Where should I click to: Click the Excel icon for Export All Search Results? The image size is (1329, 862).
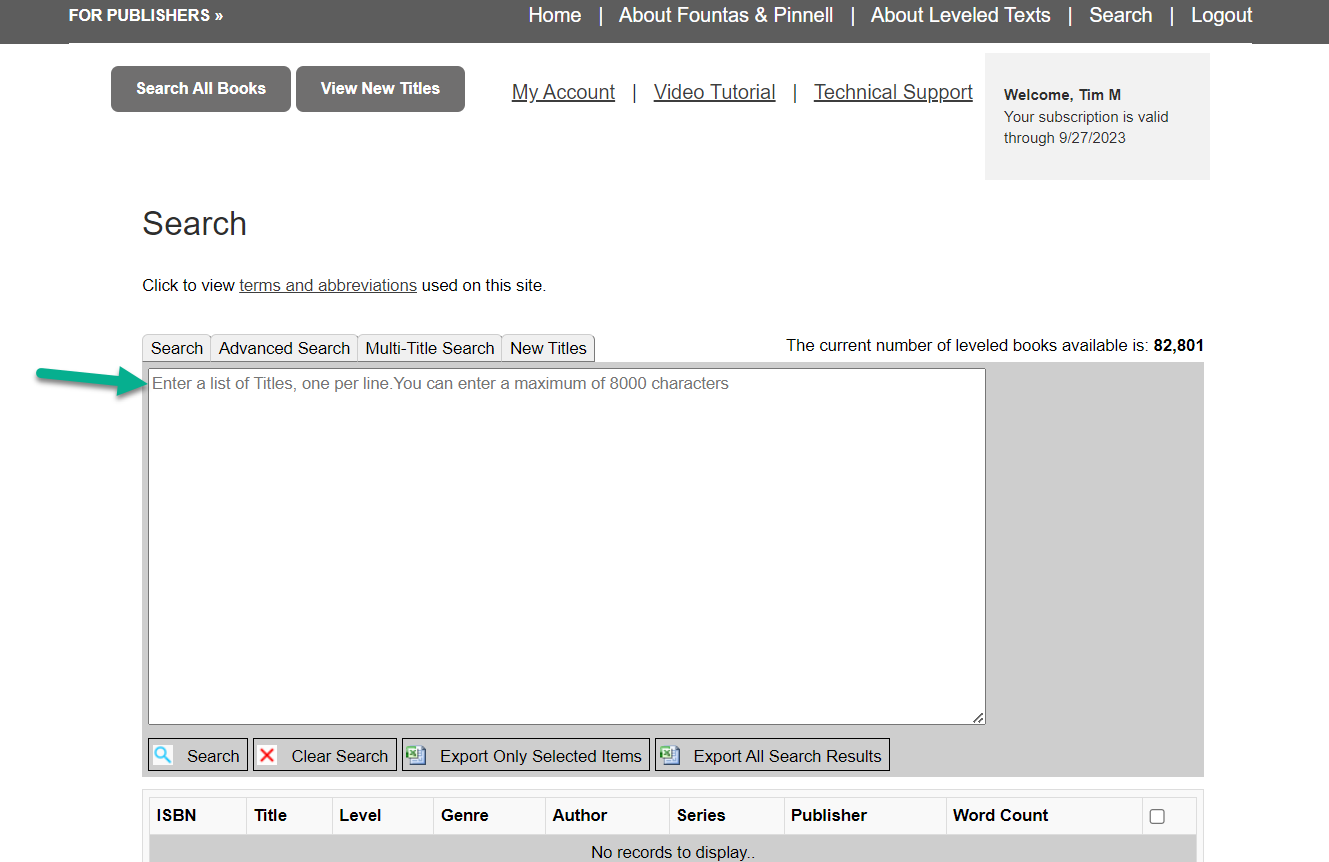(670, 755)
